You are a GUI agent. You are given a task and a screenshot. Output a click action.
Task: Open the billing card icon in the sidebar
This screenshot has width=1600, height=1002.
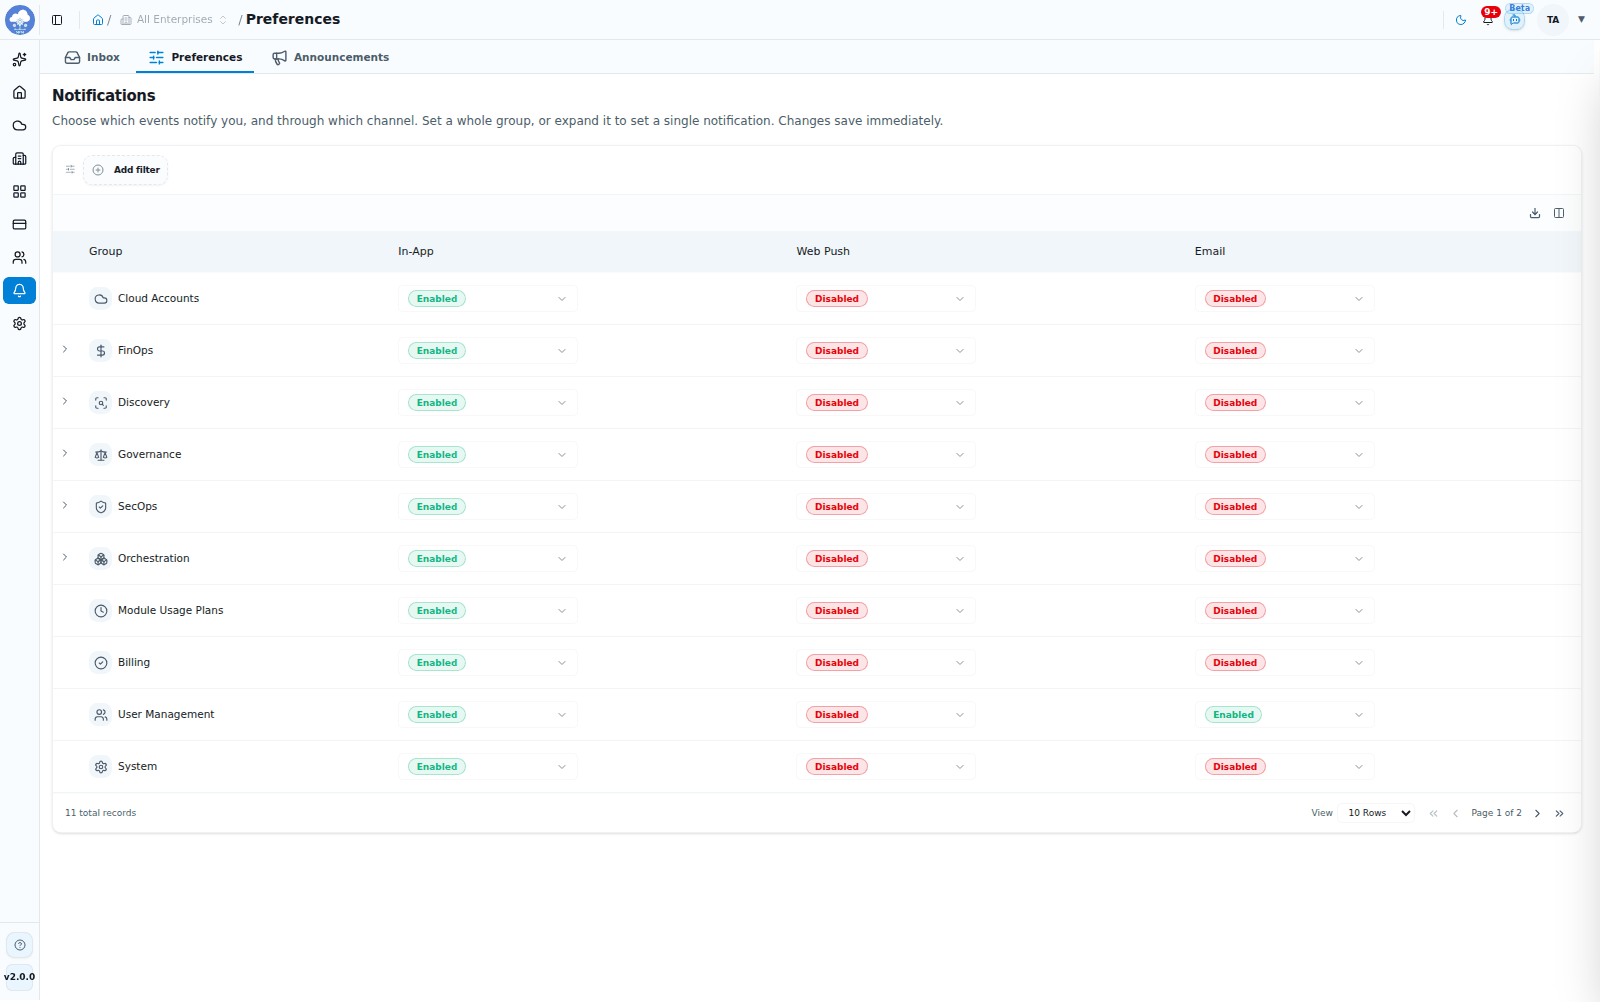tap(19, 225)
